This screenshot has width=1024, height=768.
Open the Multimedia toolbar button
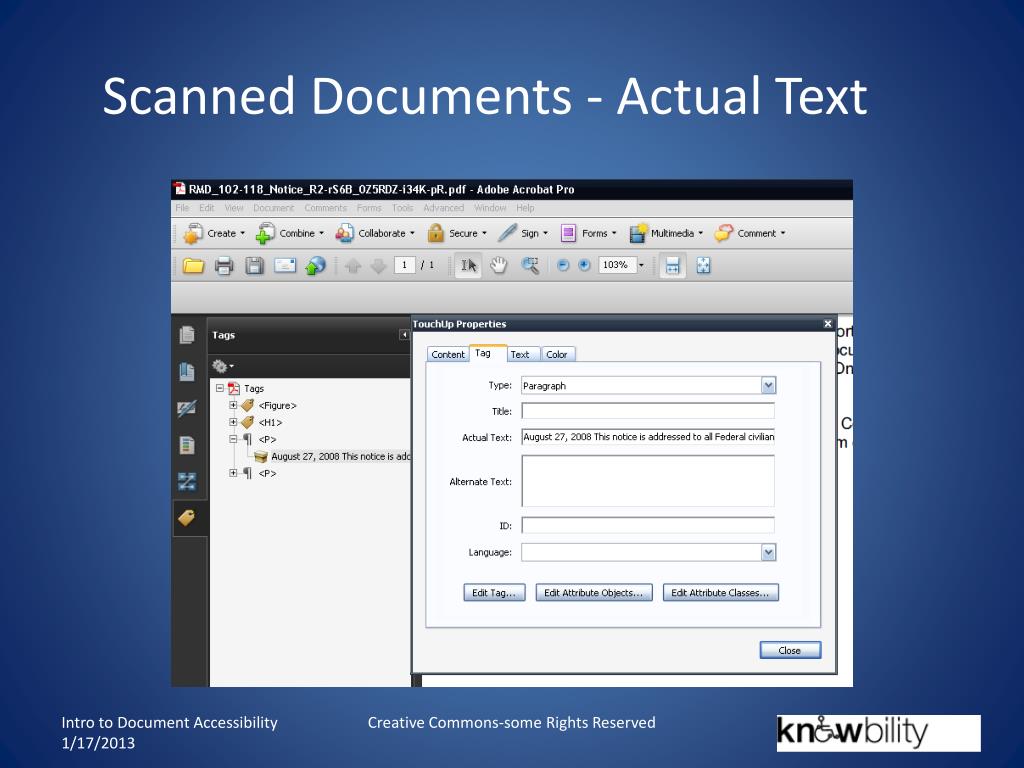tap(665, 233)
